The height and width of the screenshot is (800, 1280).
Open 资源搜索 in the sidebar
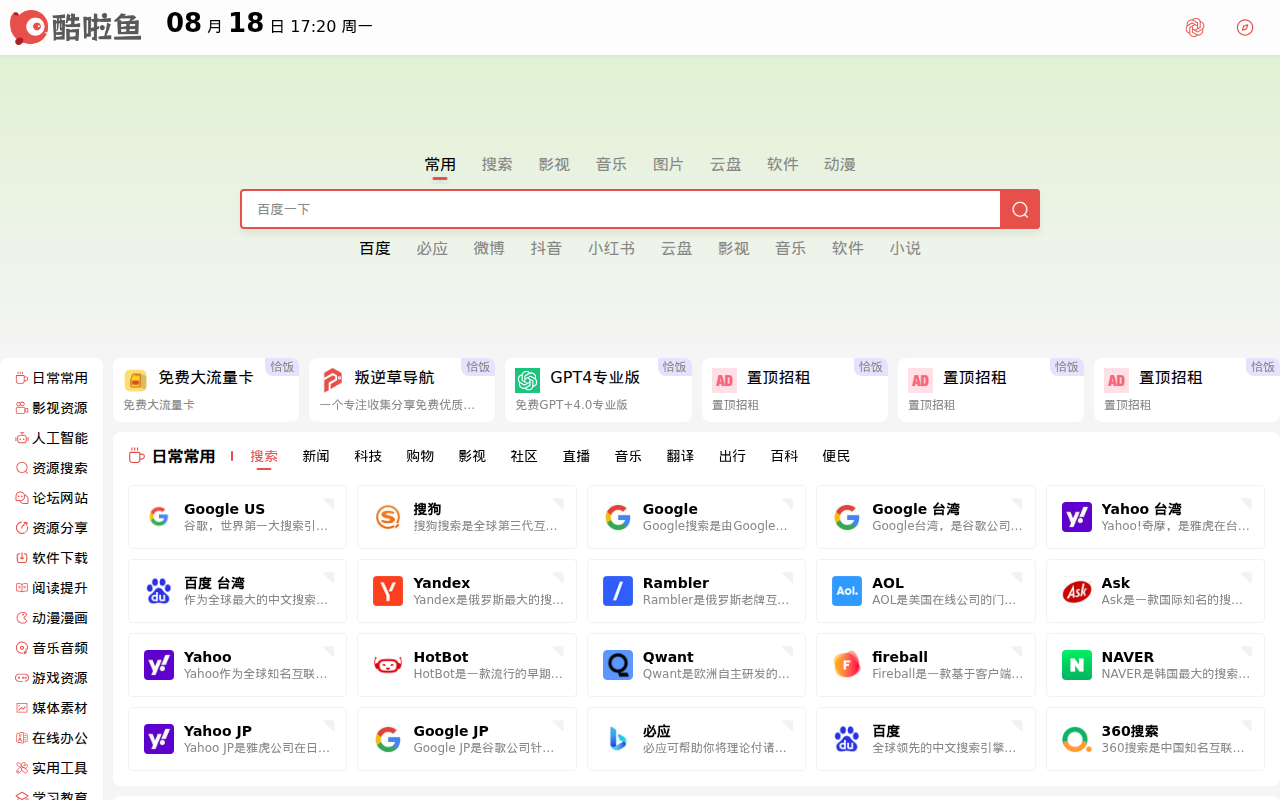52,468
